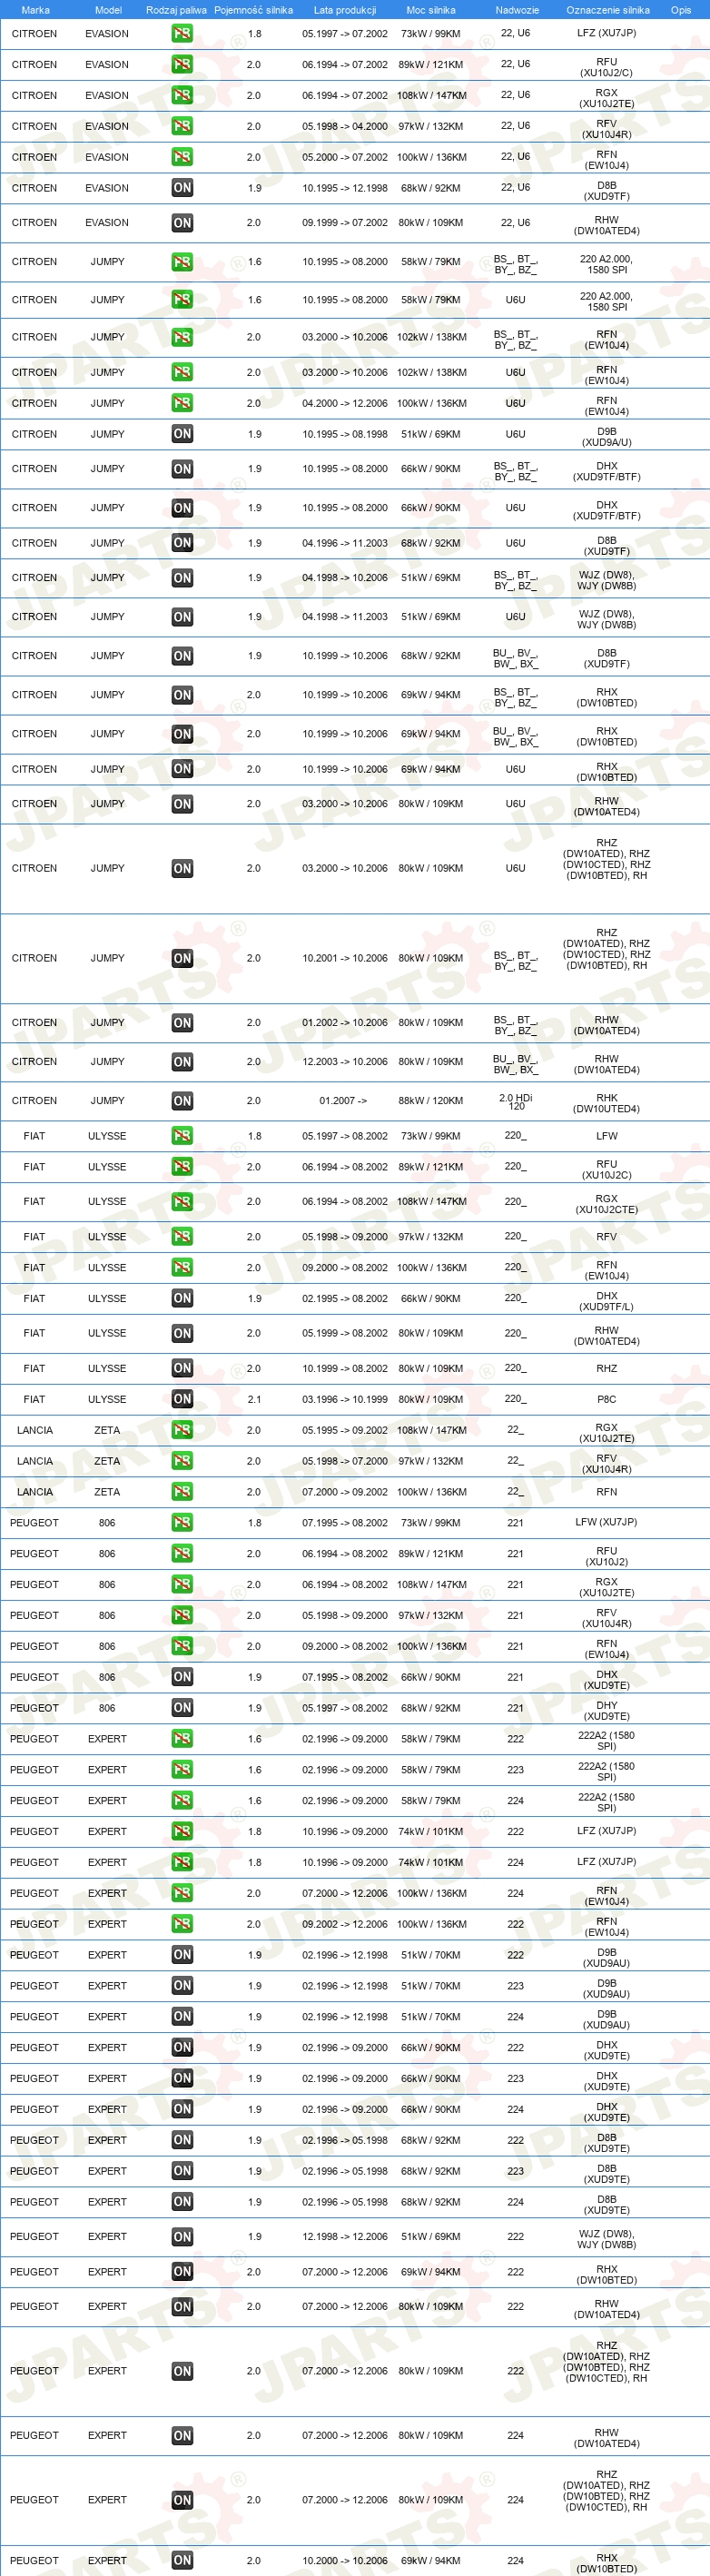Viewport: 710px width, 2576px height.
Task: Select the '09.2002 -> 12.2006' production years cell
Action: tap(345, 1924)
